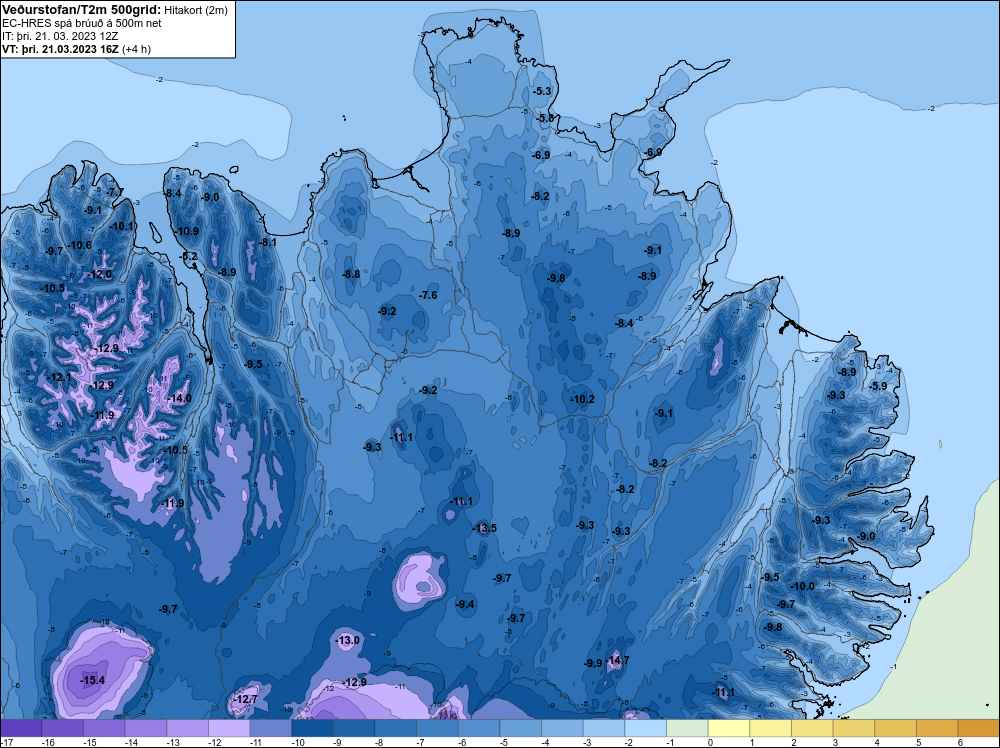Click the legend label 5
The height and width of the screenshot is (748, 1000).
click(x=918, y=743)
